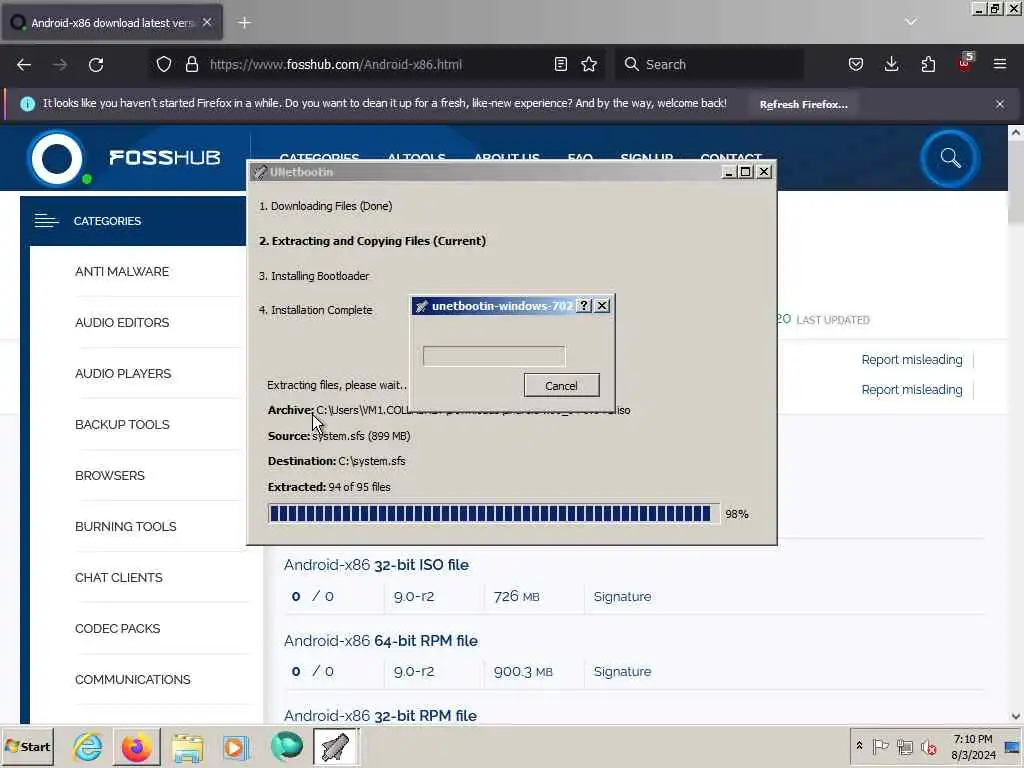Maximize the UNetbootin window
Image resolution: width=1024 pixels, height=768 pixels.
coord(746,172)
